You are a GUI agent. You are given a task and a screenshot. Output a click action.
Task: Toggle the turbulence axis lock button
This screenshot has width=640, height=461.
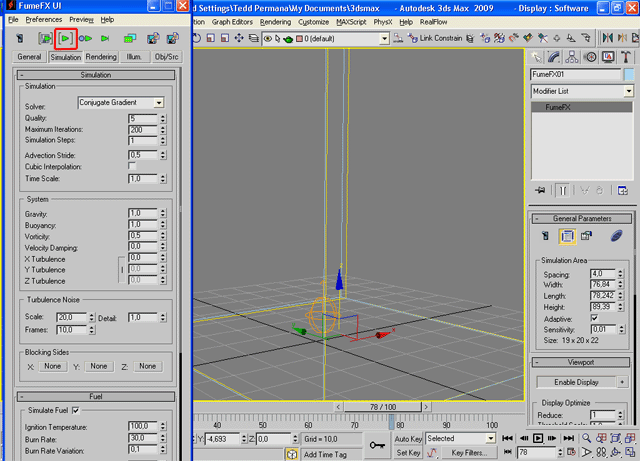pos(122,269)
